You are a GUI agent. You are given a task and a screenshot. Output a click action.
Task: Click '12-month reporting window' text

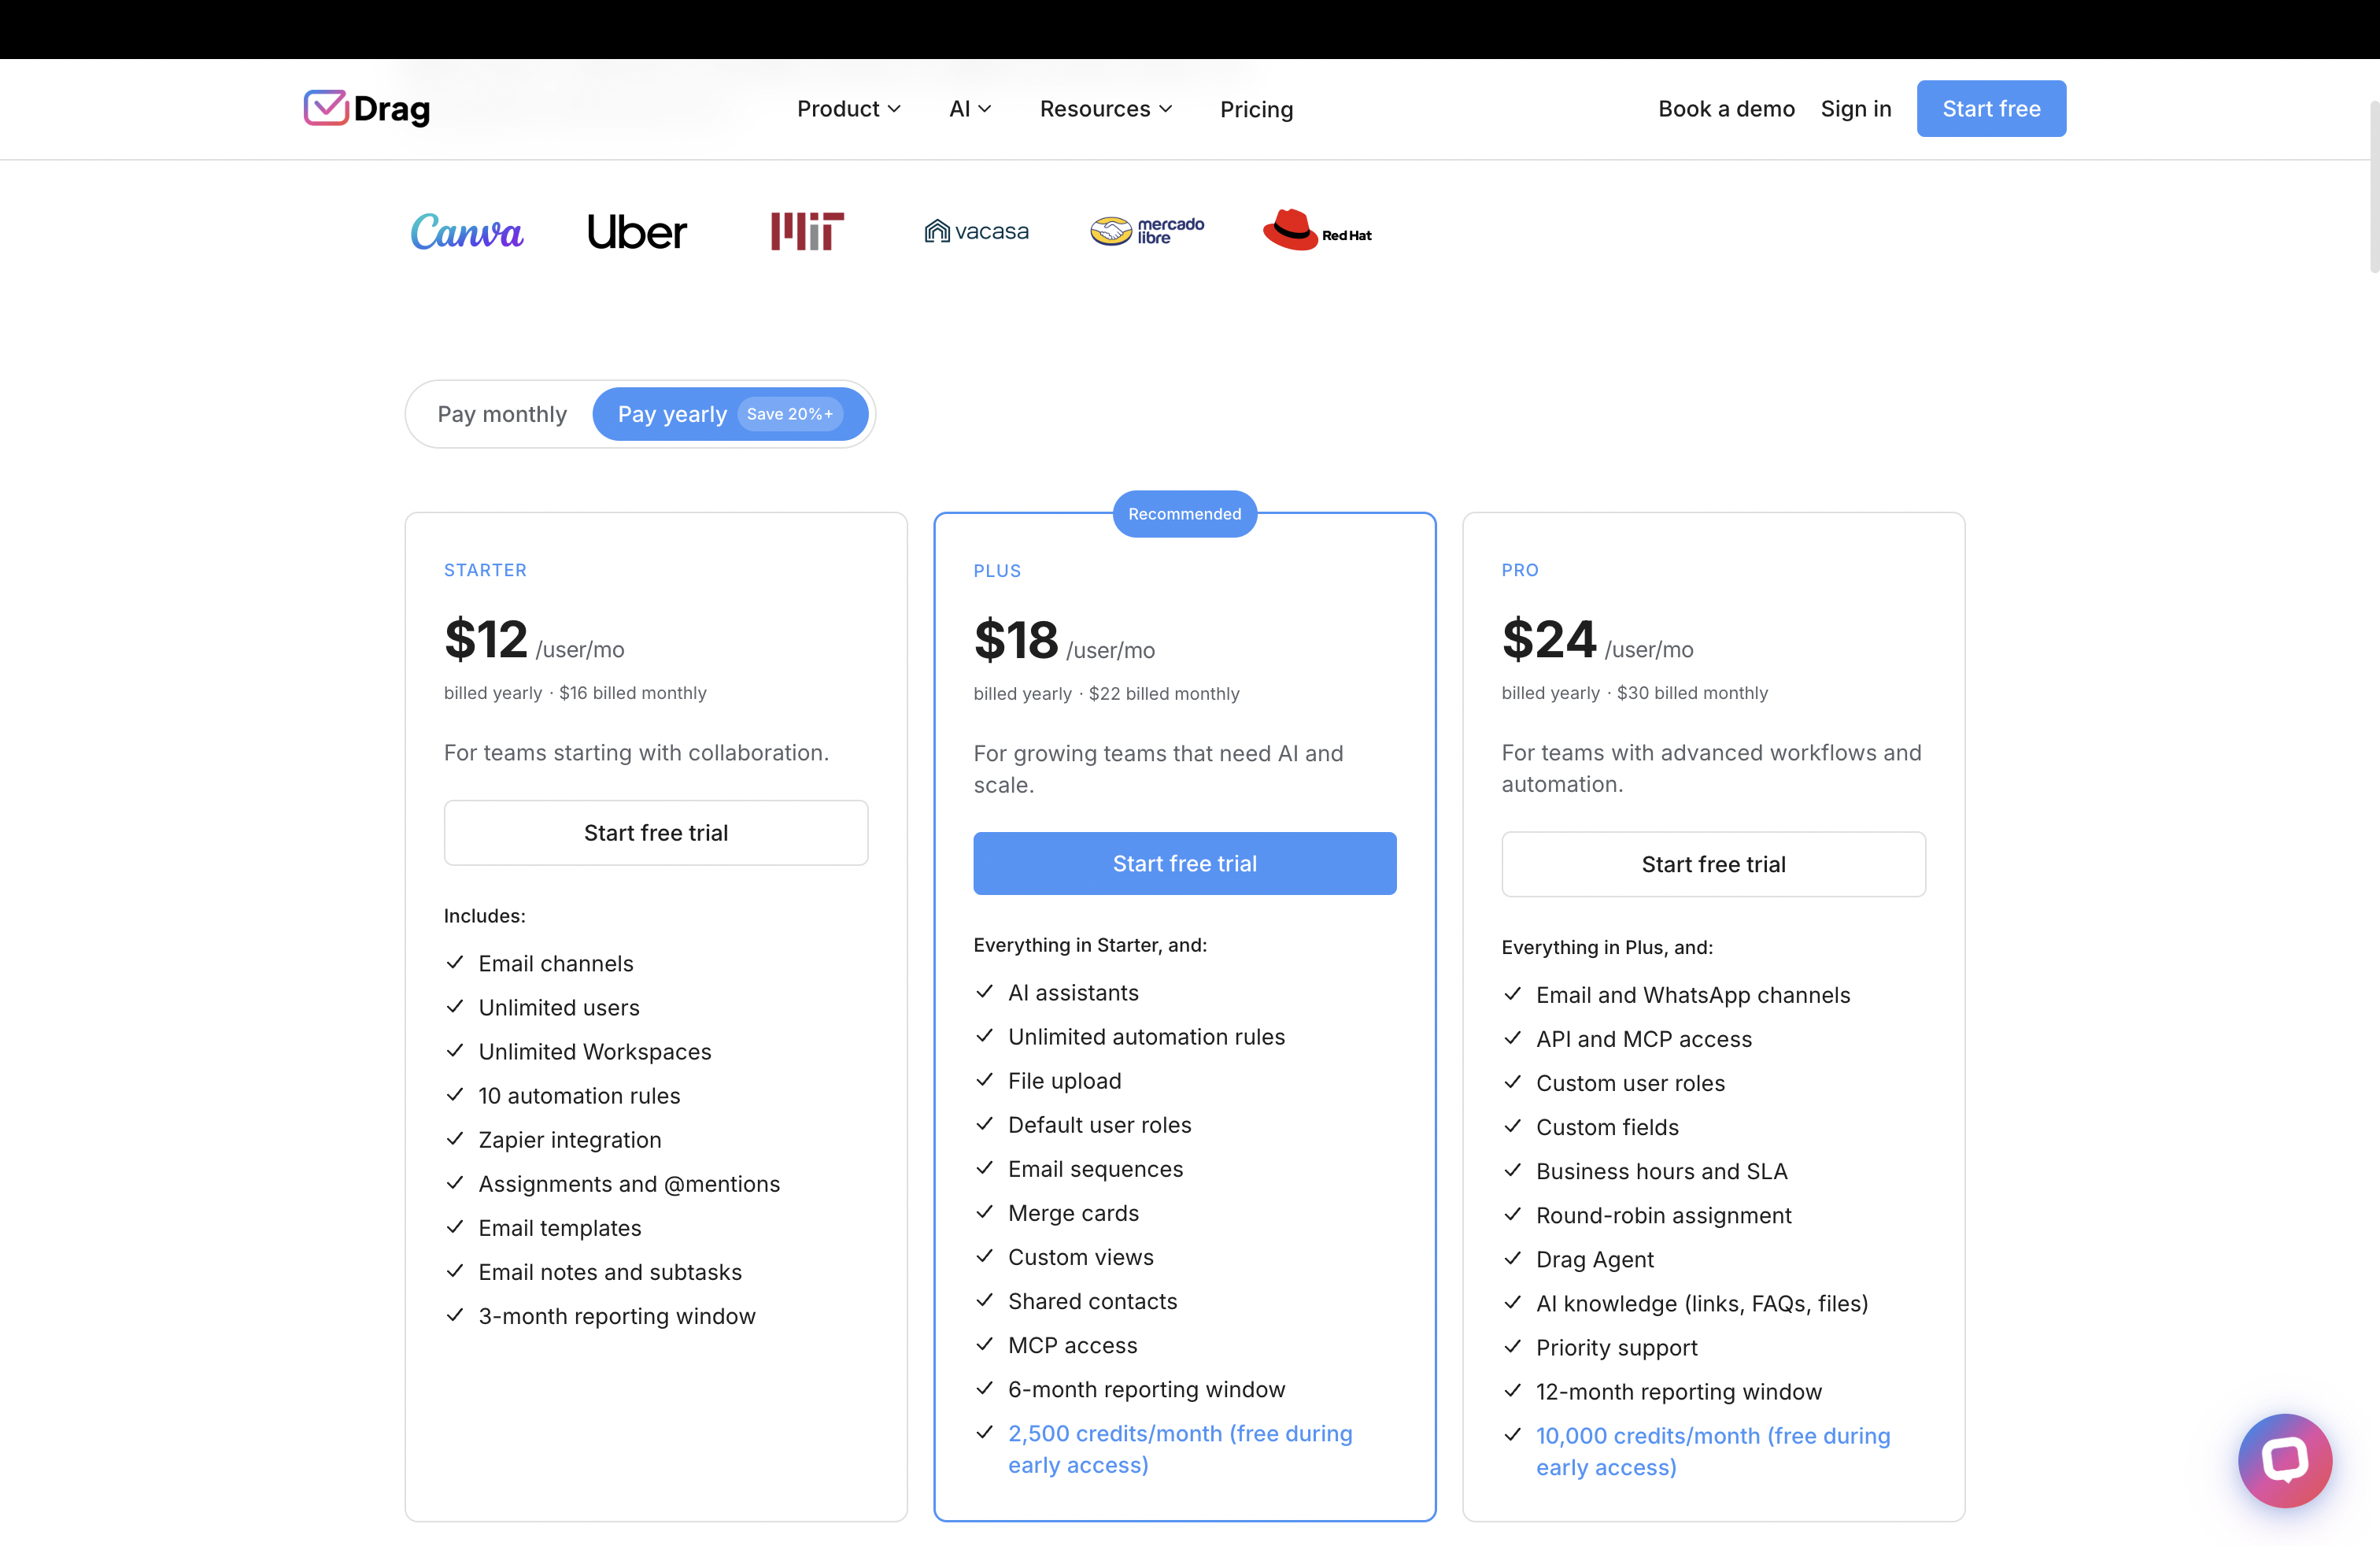[1679, 1391]
